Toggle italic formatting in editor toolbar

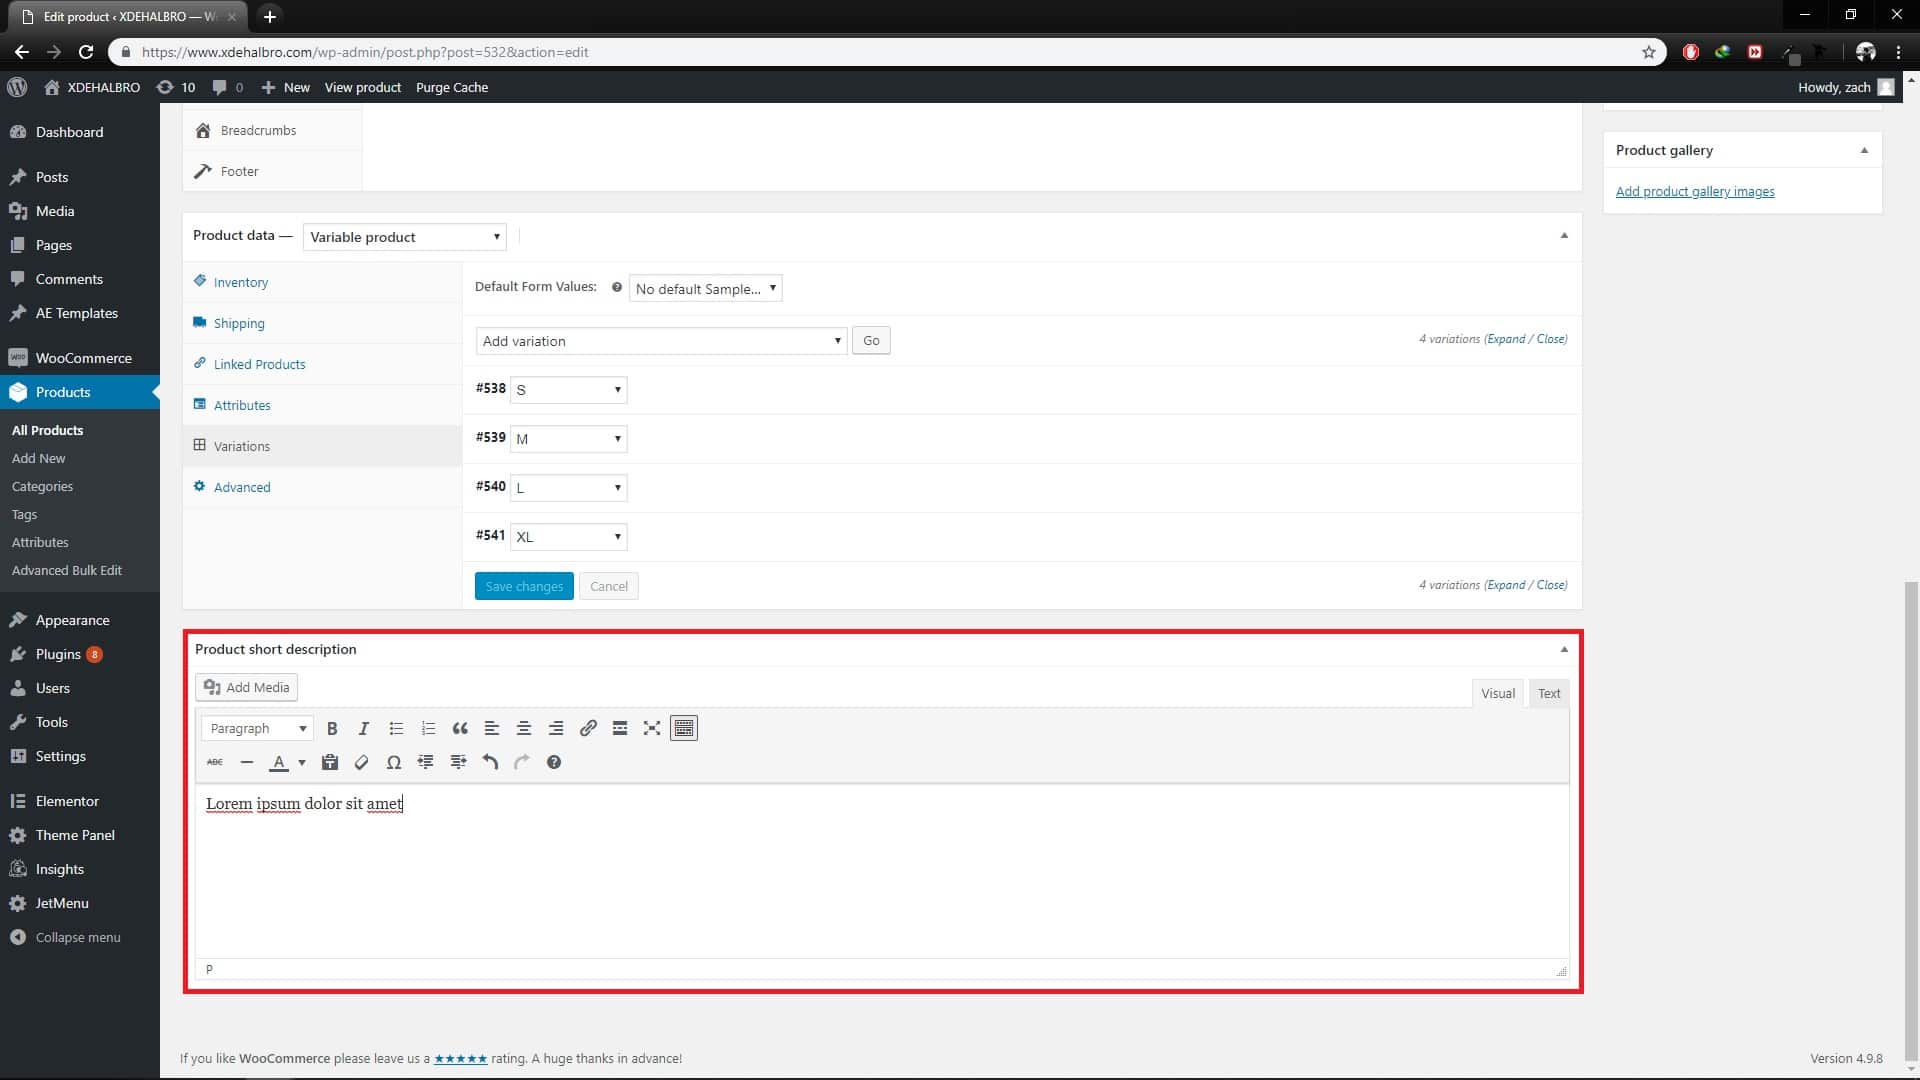click(364, 728)
